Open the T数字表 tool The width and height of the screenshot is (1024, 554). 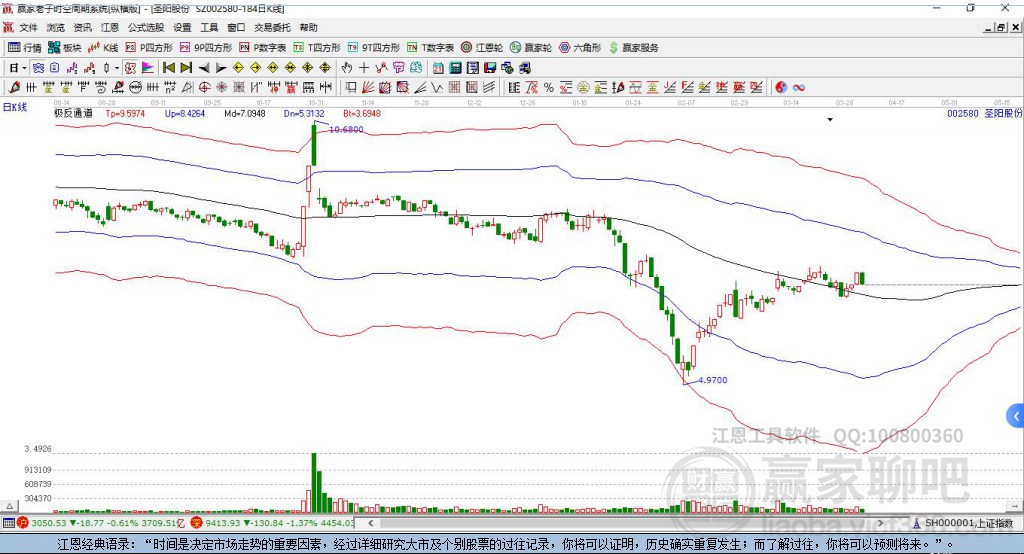pyautogui.click(x=430, y=48)
